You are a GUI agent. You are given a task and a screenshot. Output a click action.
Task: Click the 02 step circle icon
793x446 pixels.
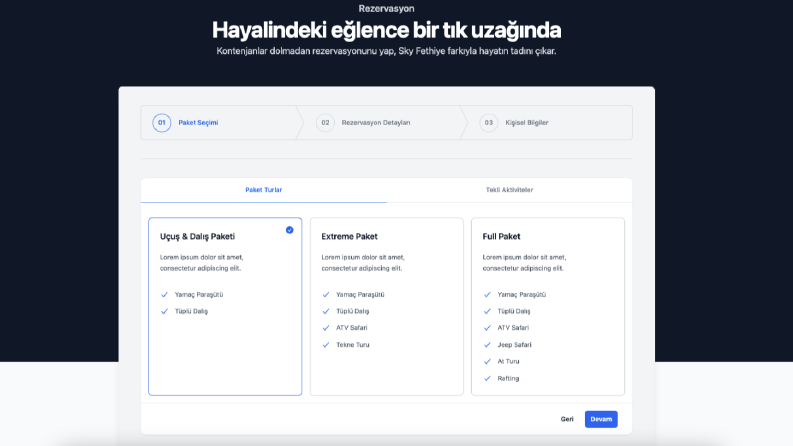point(325,122)
